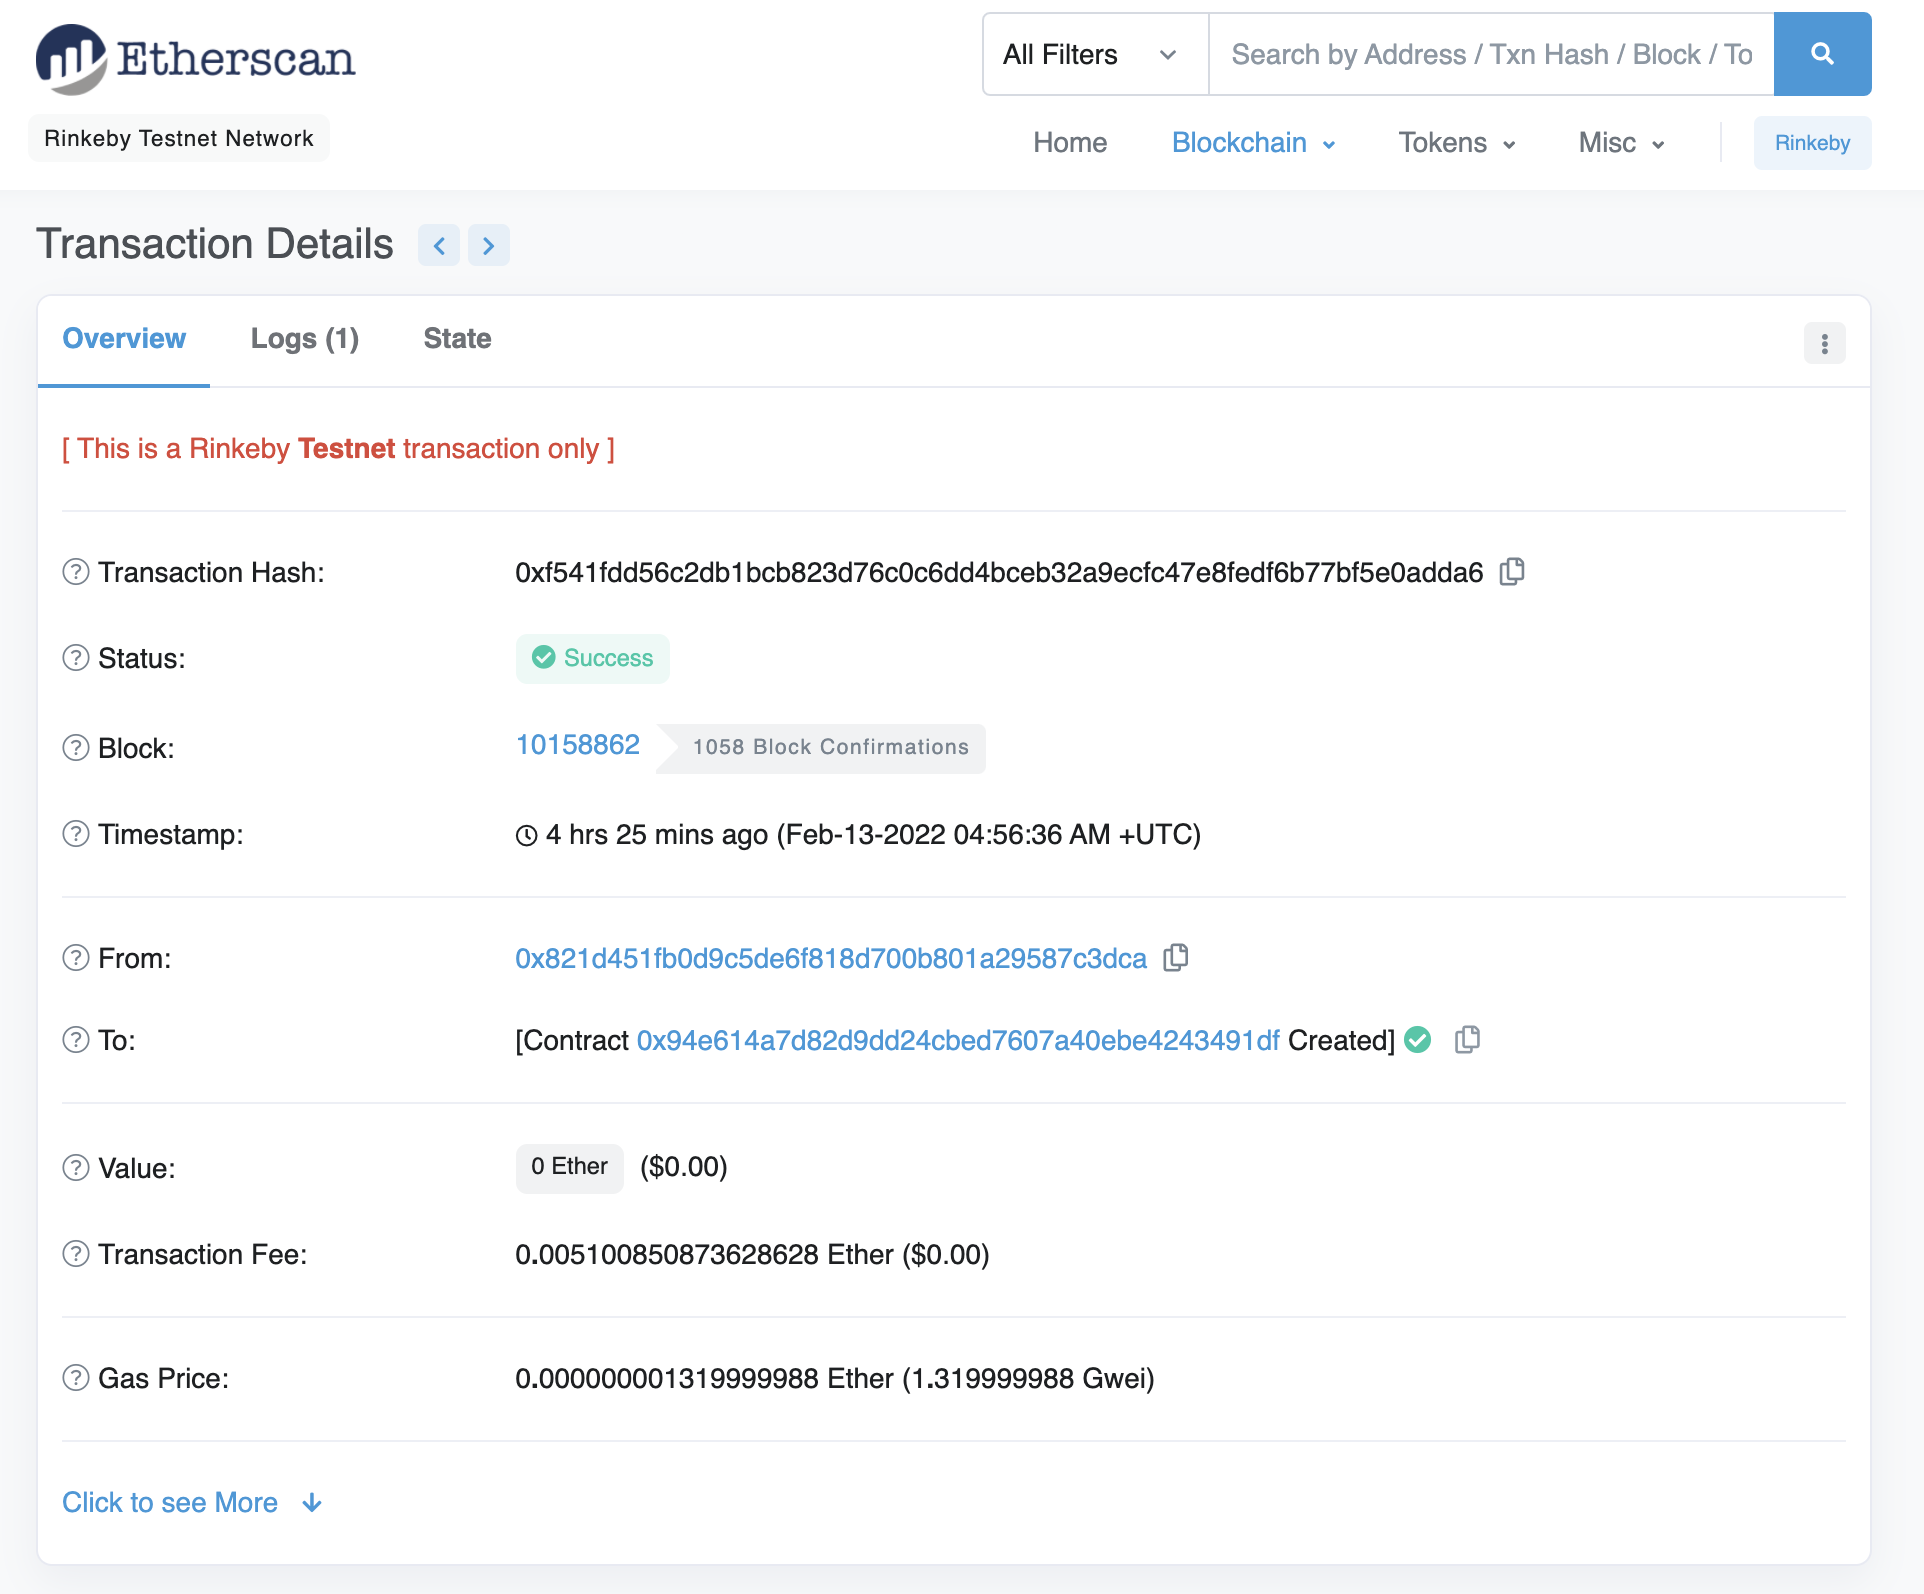The image size is (1924, 1594).
Task: Switch to the State tab
Action: point(457,339)
